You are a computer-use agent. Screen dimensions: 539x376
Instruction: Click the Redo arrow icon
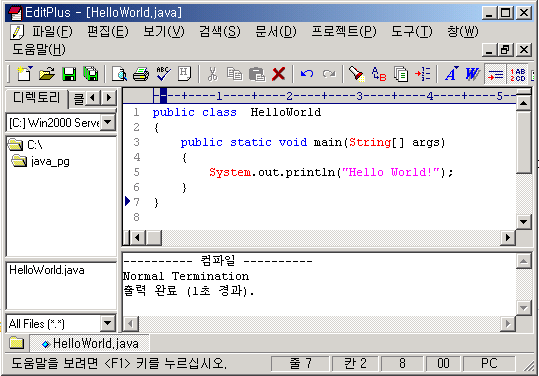[x=329, y=74]
